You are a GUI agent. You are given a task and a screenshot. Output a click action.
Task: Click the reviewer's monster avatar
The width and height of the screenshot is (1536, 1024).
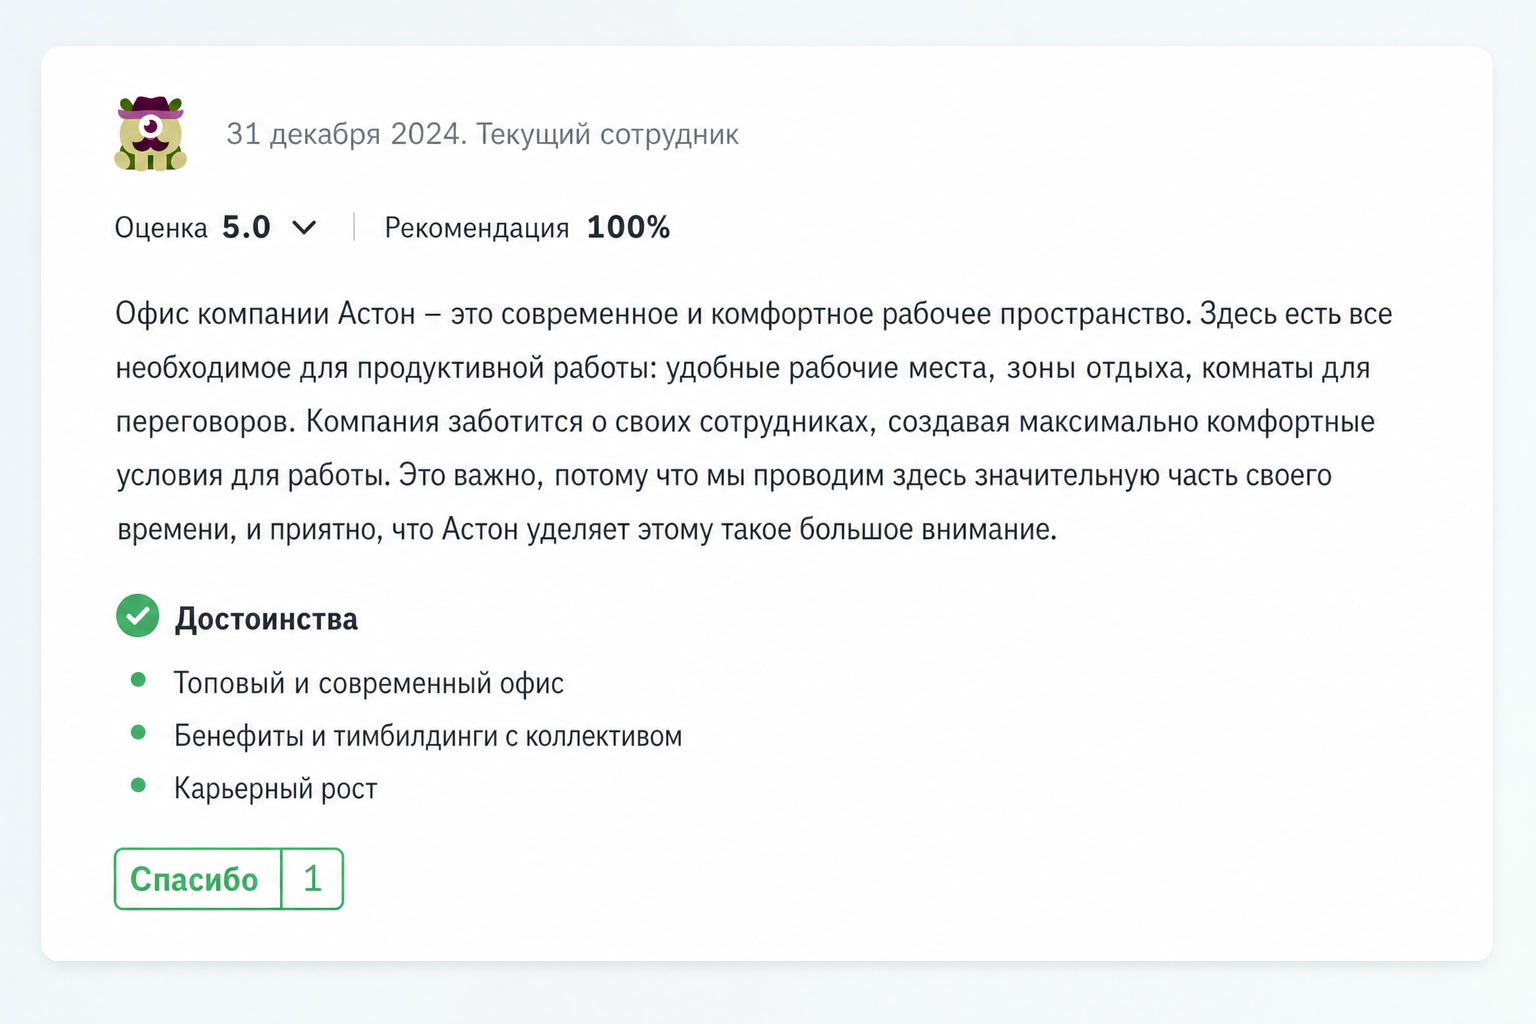click(151, 133)
